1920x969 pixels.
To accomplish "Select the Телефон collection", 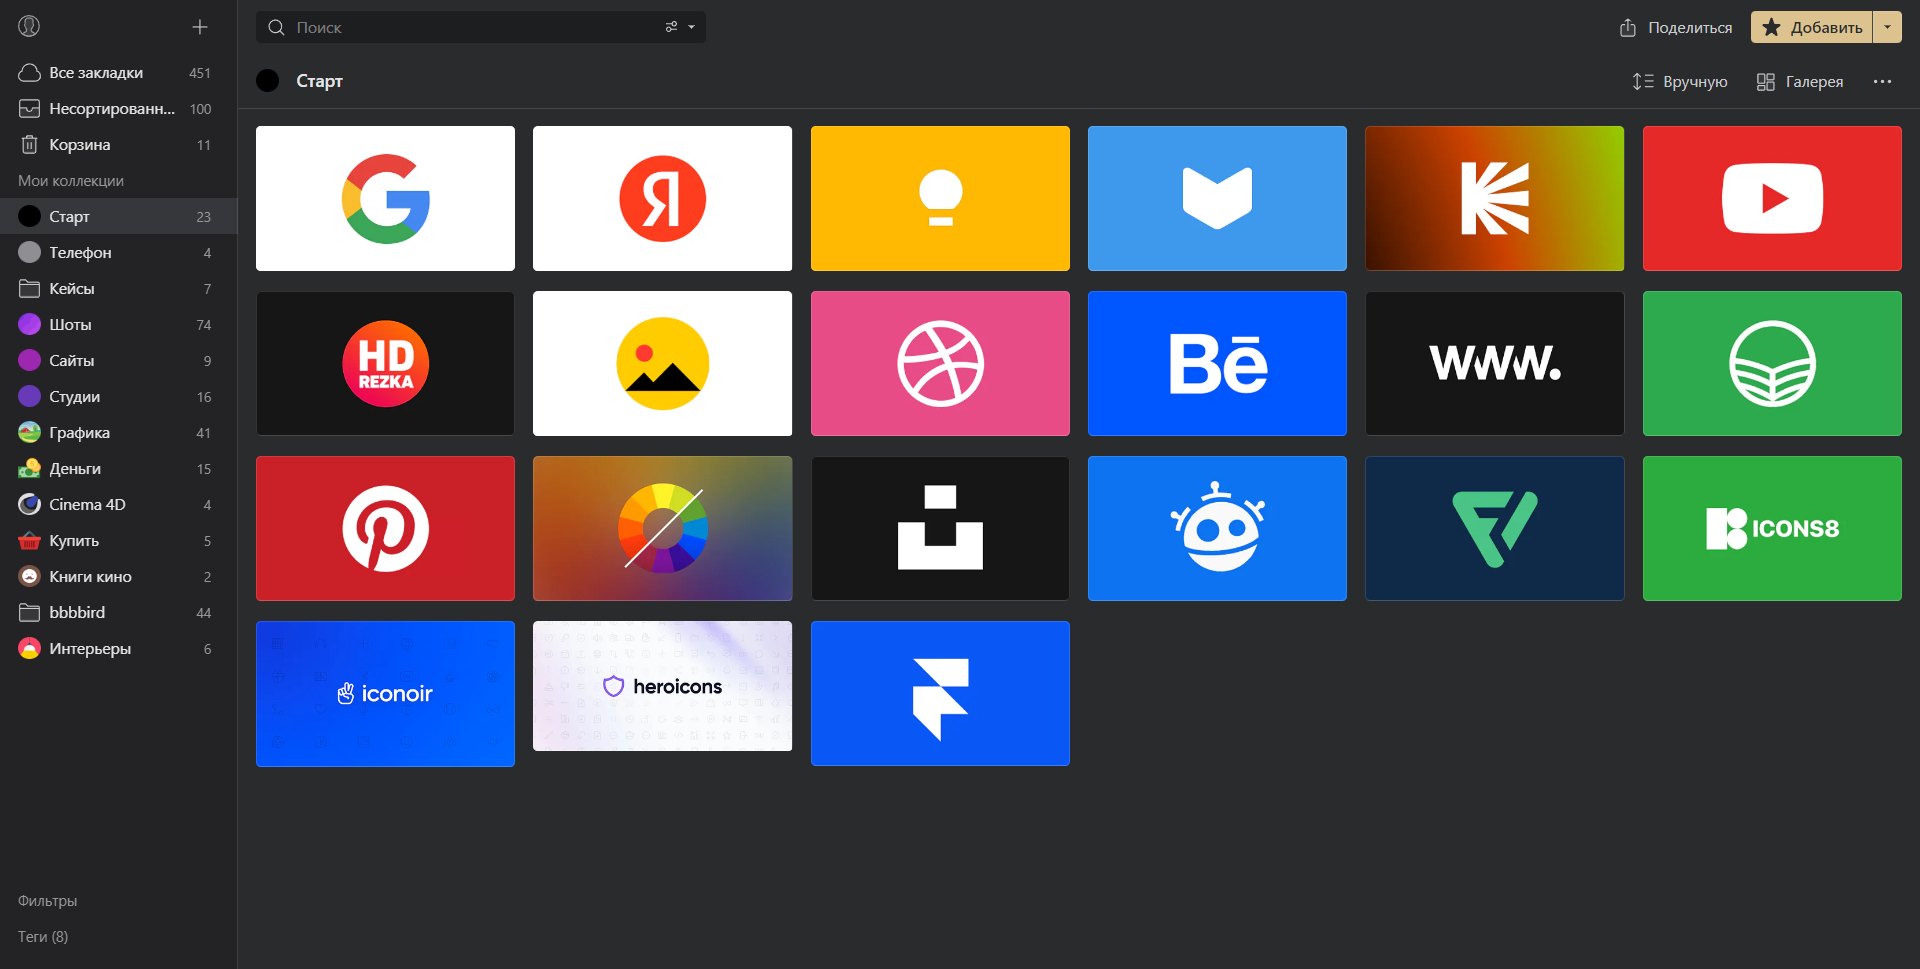I will 118,252.
